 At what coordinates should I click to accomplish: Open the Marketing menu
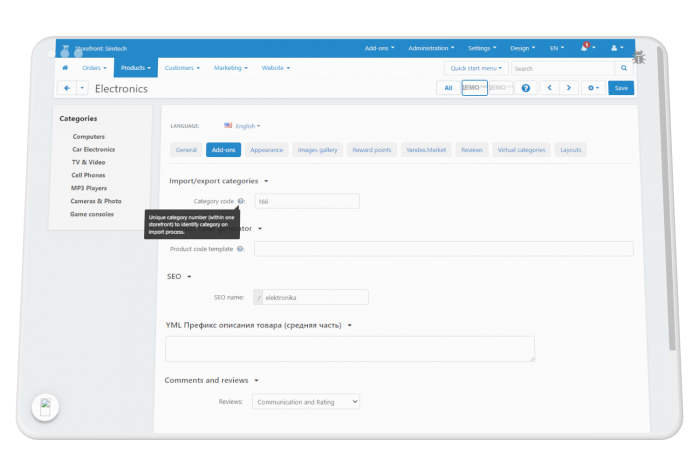[x=230, y=68]
